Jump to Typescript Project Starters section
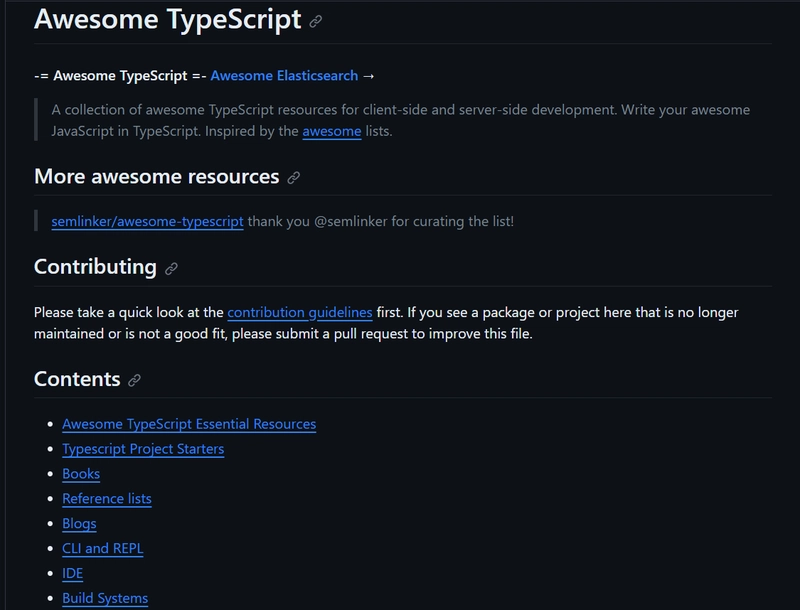Viewport: 800px width, 610px height. click(x=143, y=449)
